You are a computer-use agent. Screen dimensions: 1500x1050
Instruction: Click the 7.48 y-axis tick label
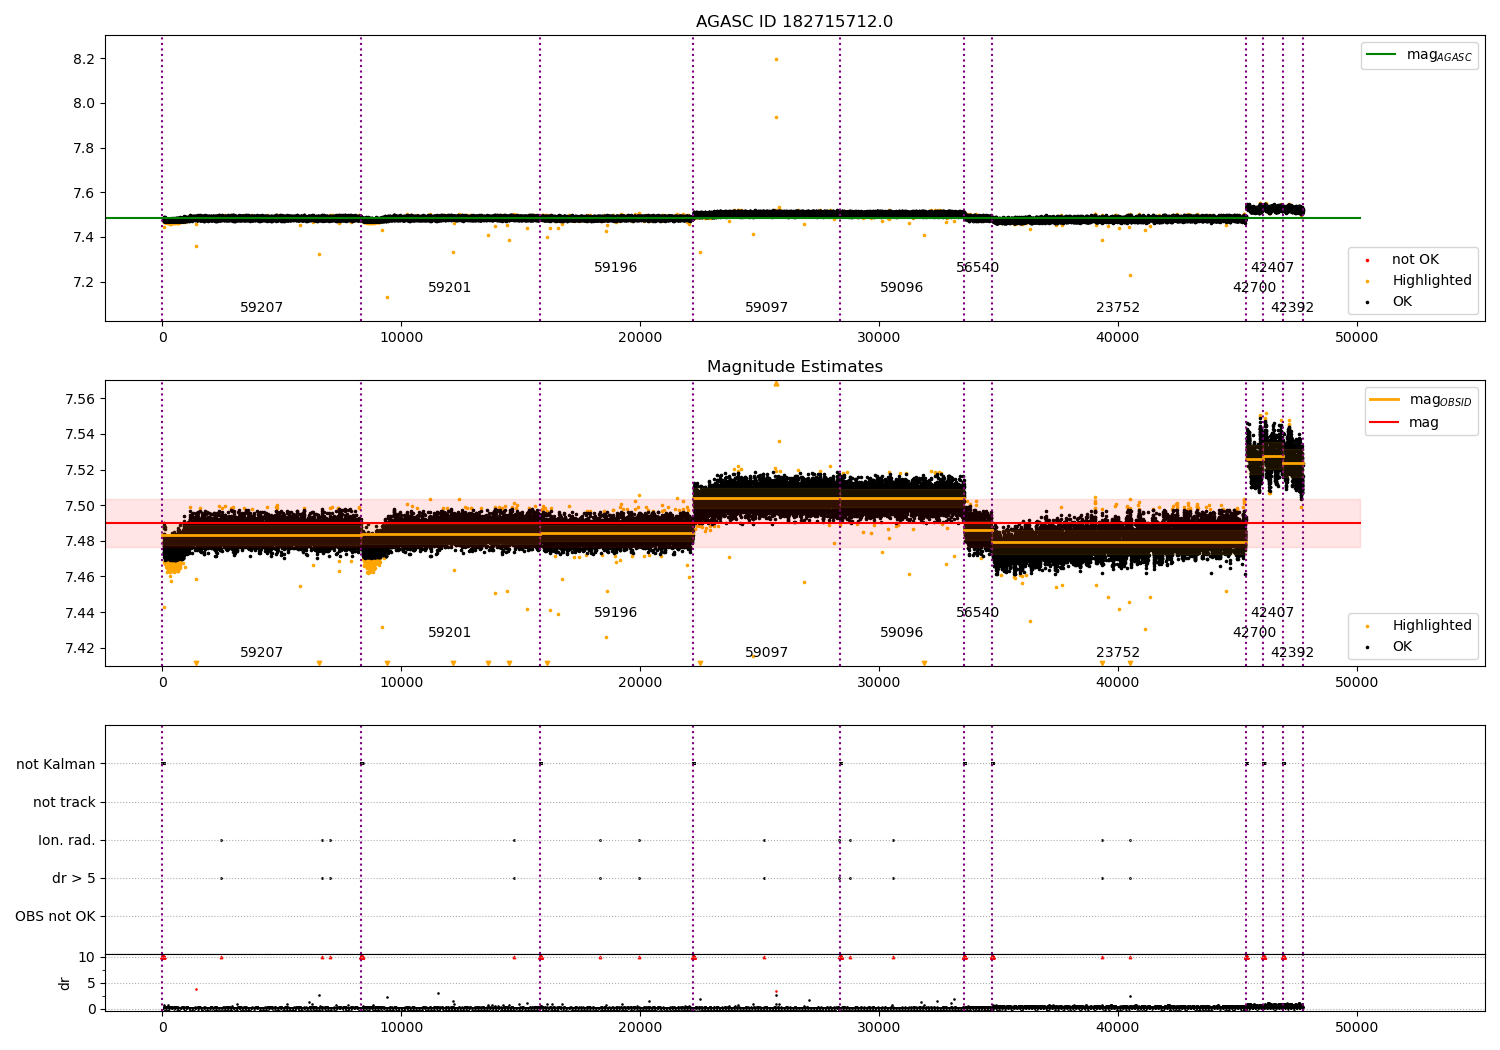(80, 541)
